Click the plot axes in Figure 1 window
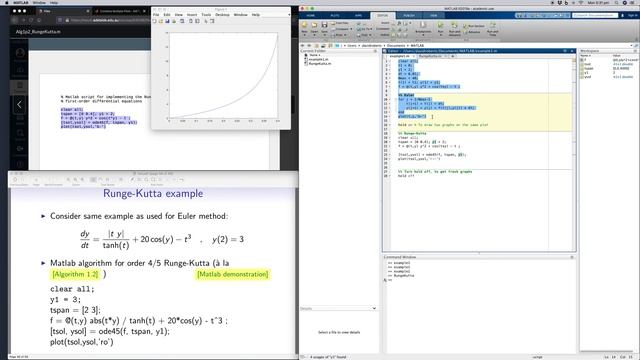This screenshot has width=640, height=360. (223, 76)
